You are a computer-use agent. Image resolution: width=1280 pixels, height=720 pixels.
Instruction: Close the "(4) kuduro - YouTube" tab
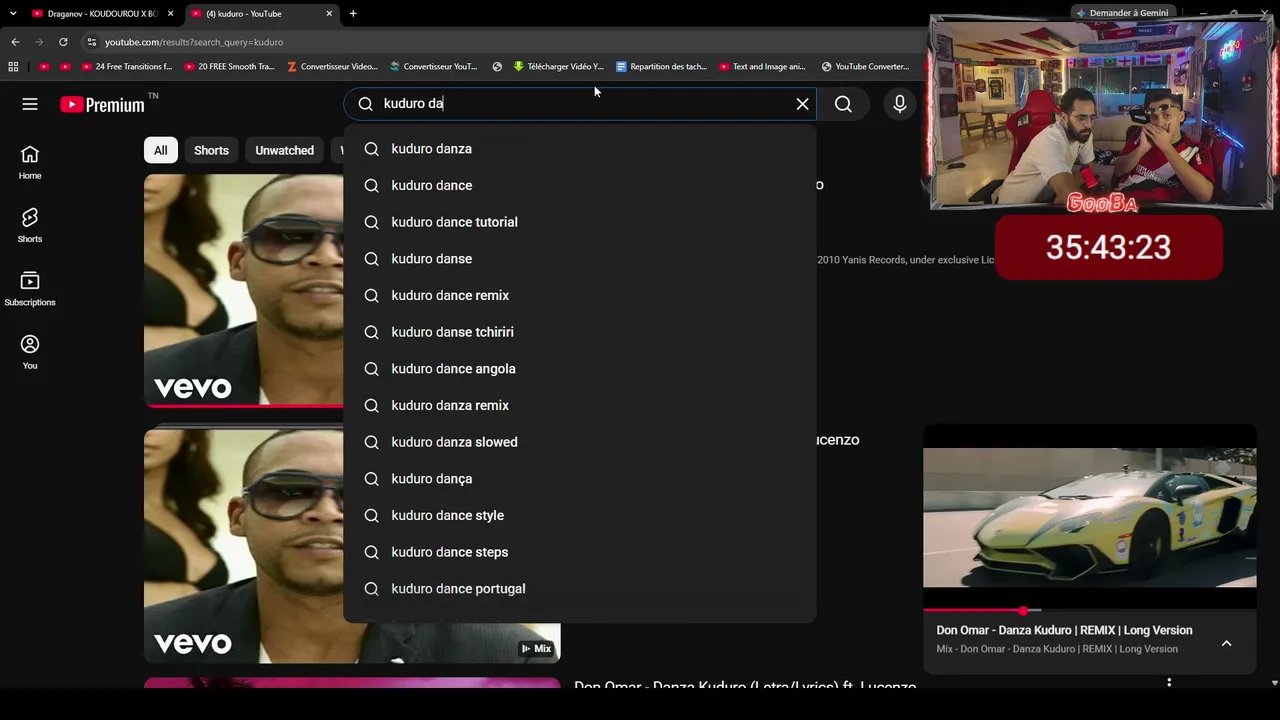click(x=329, y=14)
